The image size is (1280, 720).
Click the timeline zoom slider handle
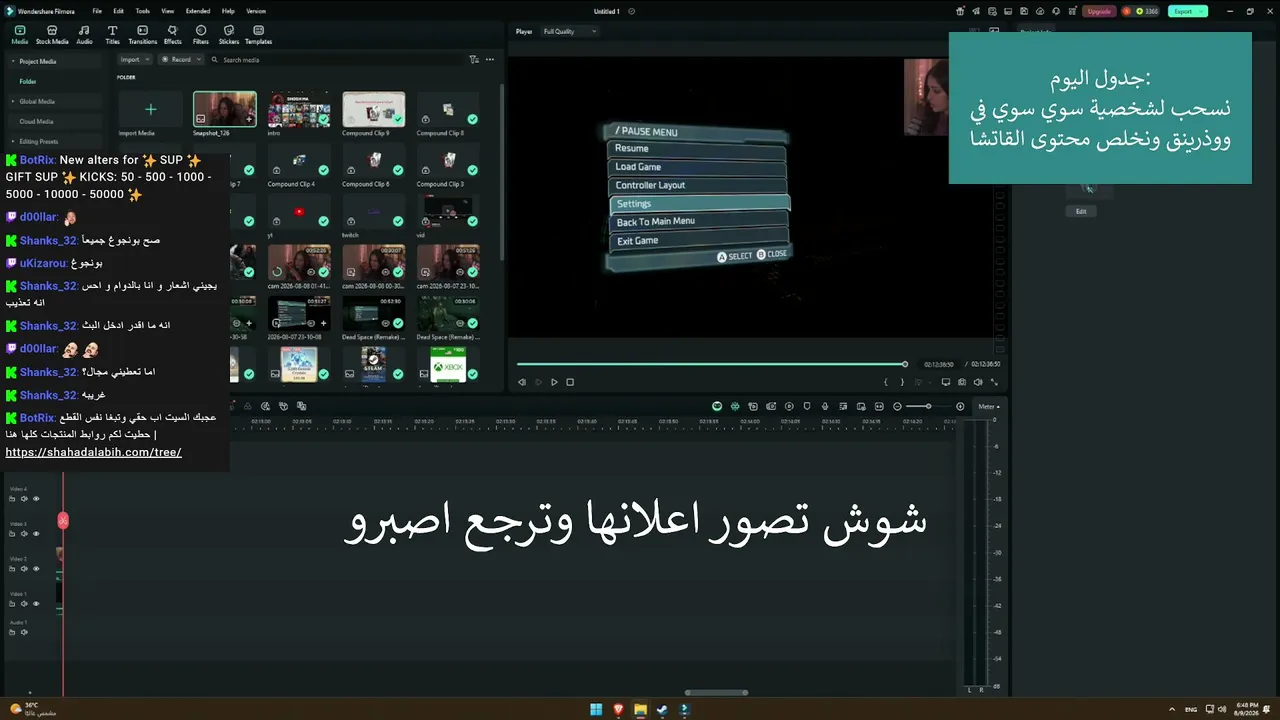pos(929,406)
